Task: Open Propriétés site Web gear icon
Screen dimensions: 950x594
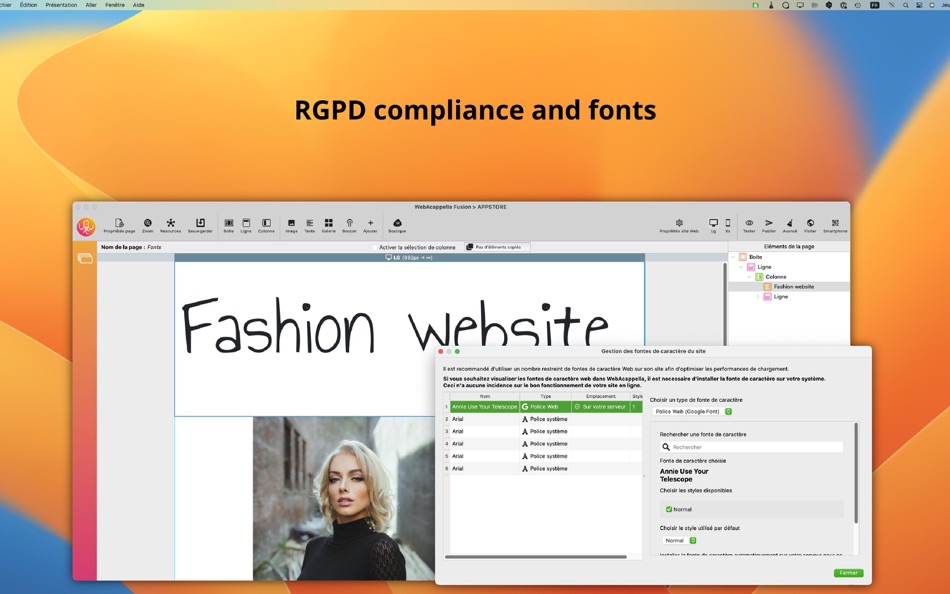Action: (x=679, y=225)
